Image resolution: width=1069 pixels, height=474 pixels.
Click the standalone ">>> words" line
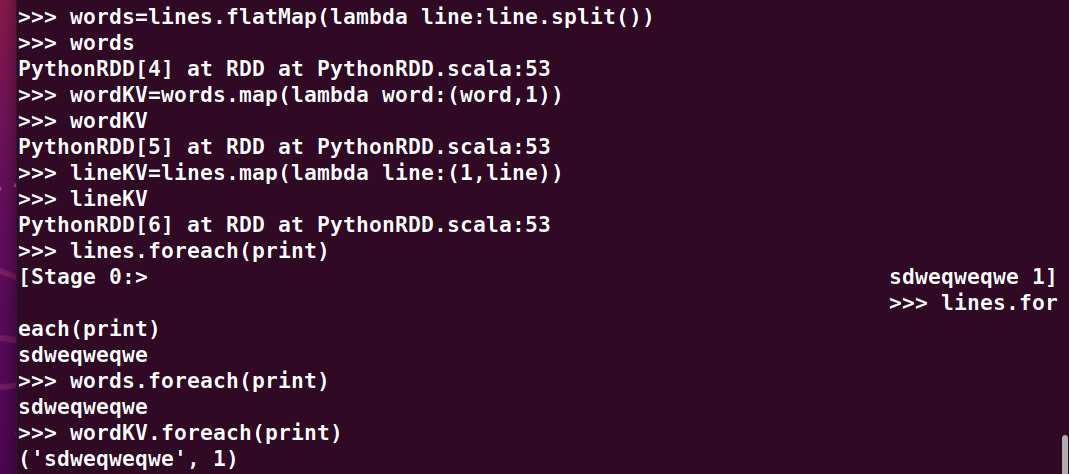pyautogui.click(x=76, y=44)
